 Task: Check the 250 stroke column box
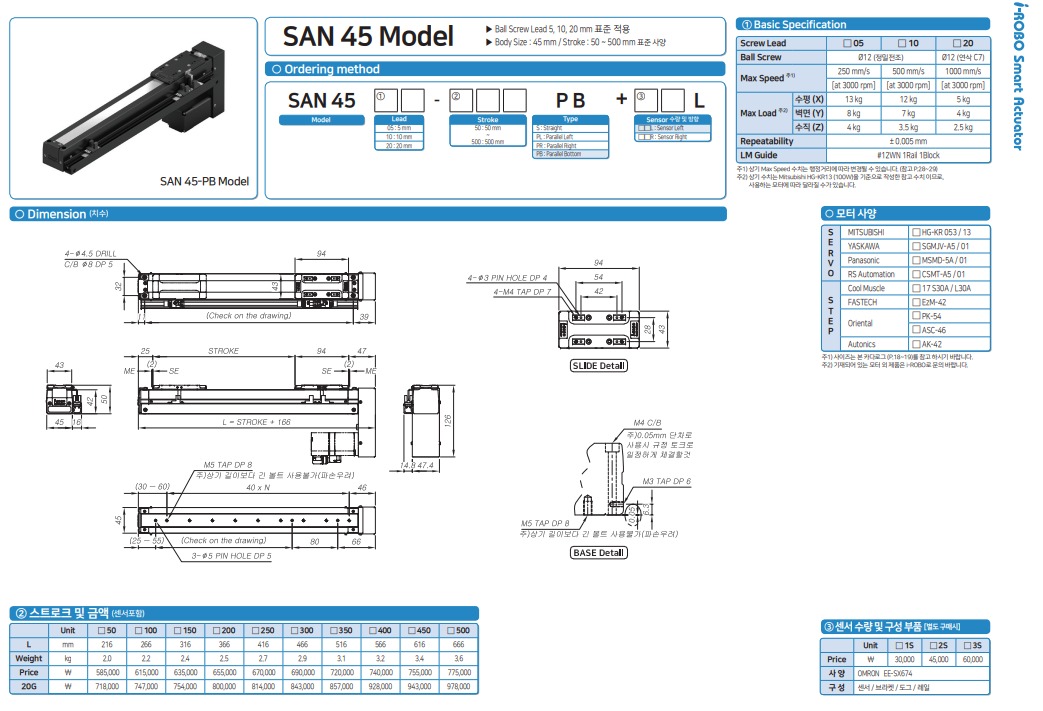coord(256,631)
